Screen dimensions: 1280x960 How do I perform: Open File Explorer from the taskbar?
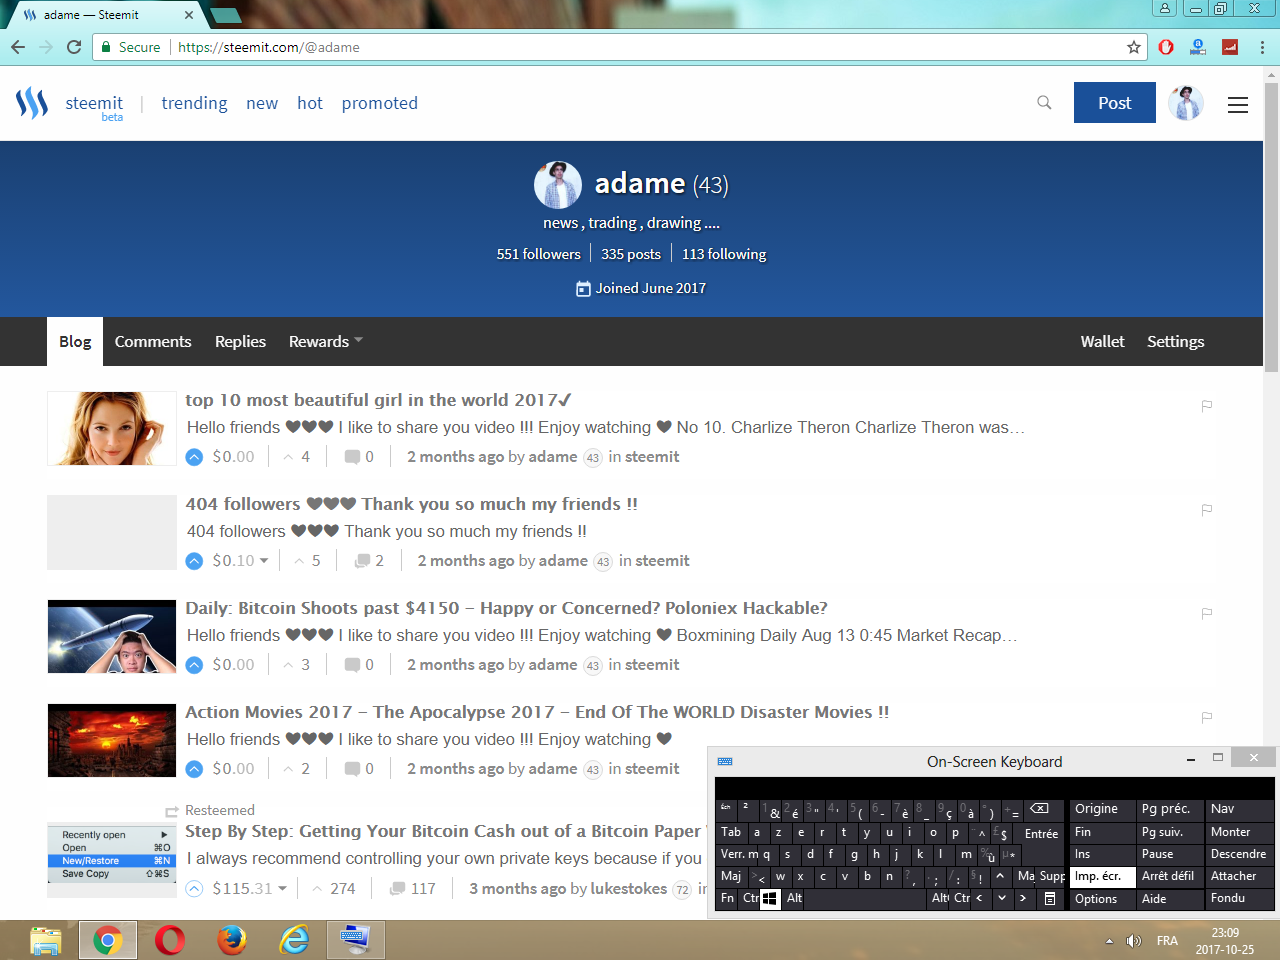click(45, 940)
